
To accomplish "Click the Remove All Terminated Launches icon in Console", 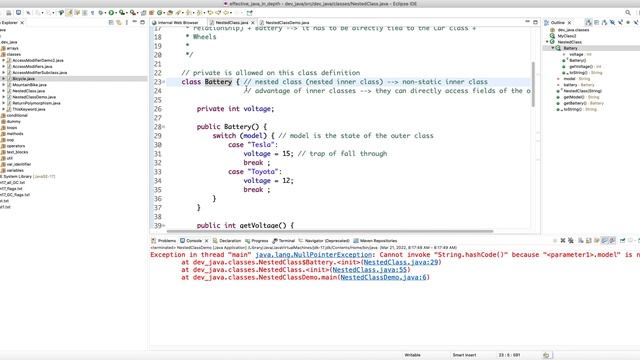I will [571, 240].
